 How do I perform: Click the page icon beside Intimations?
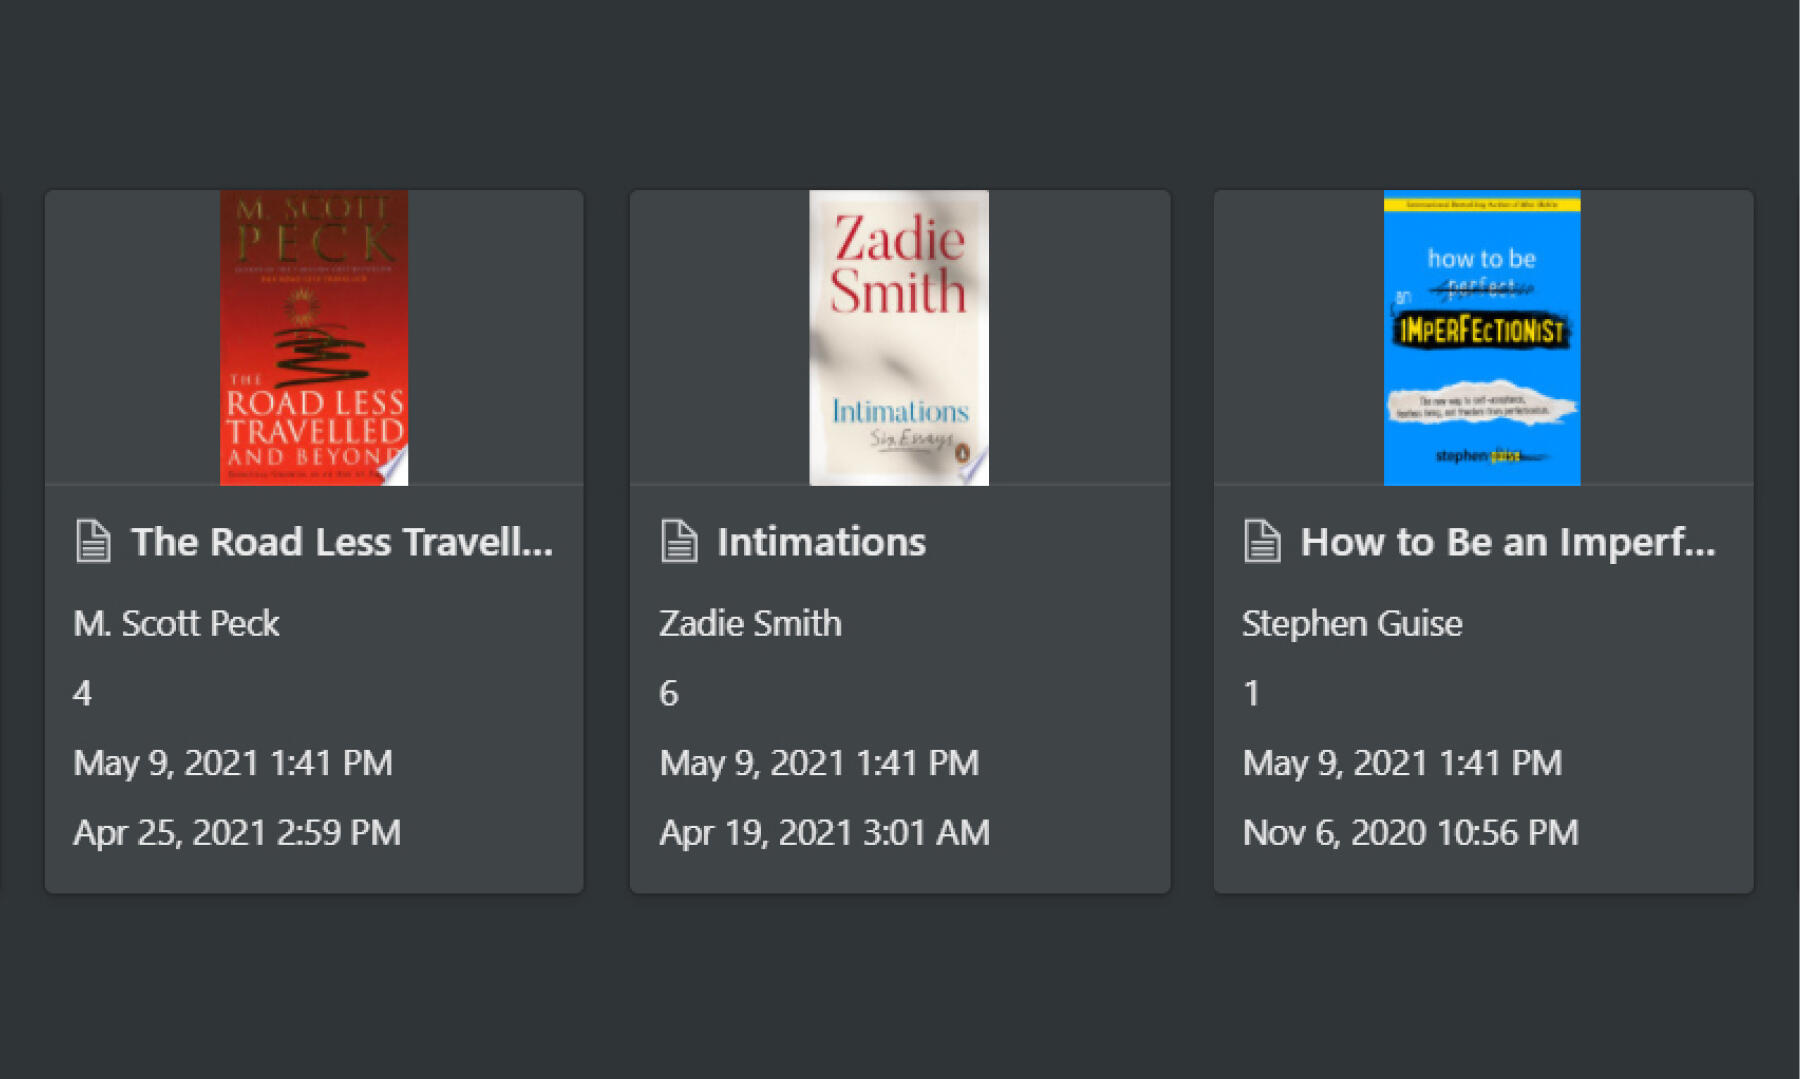[679, 541]
